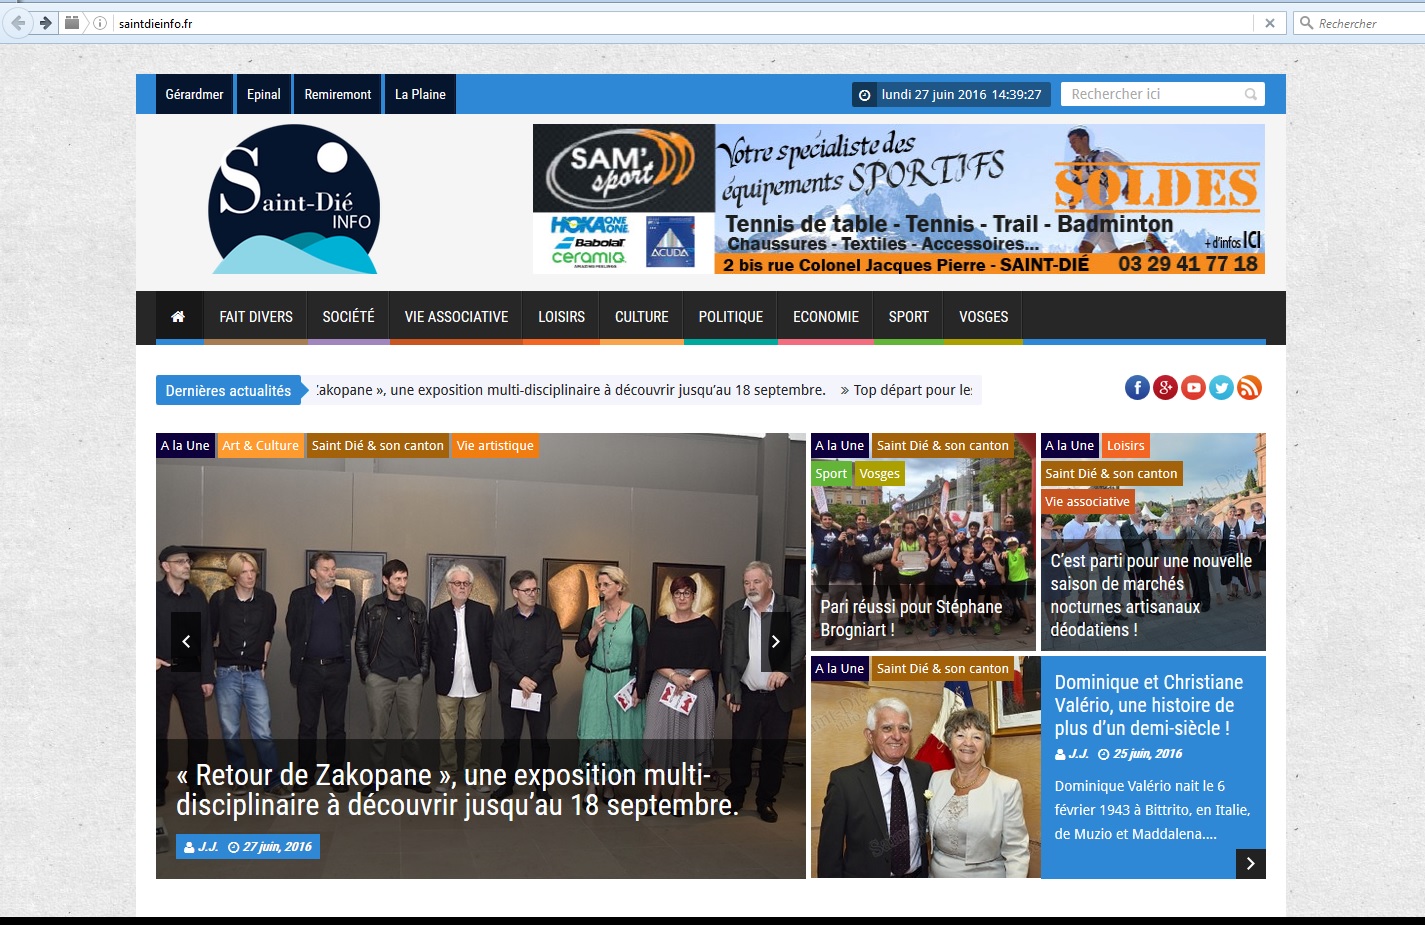
Task: Open the YouTube social icon
Action: (x=1193, y=388)
